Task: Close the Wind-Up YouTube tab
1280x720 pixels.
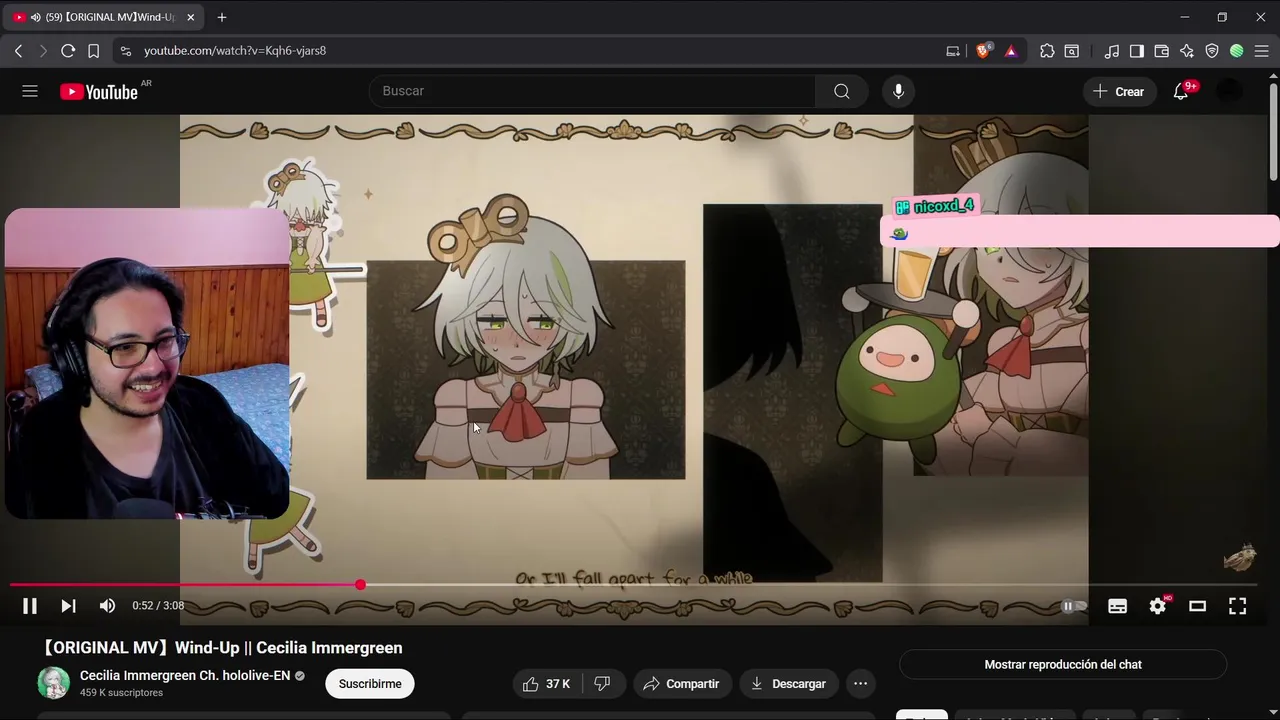Action: pyautogui.click(x=190, y=17)
